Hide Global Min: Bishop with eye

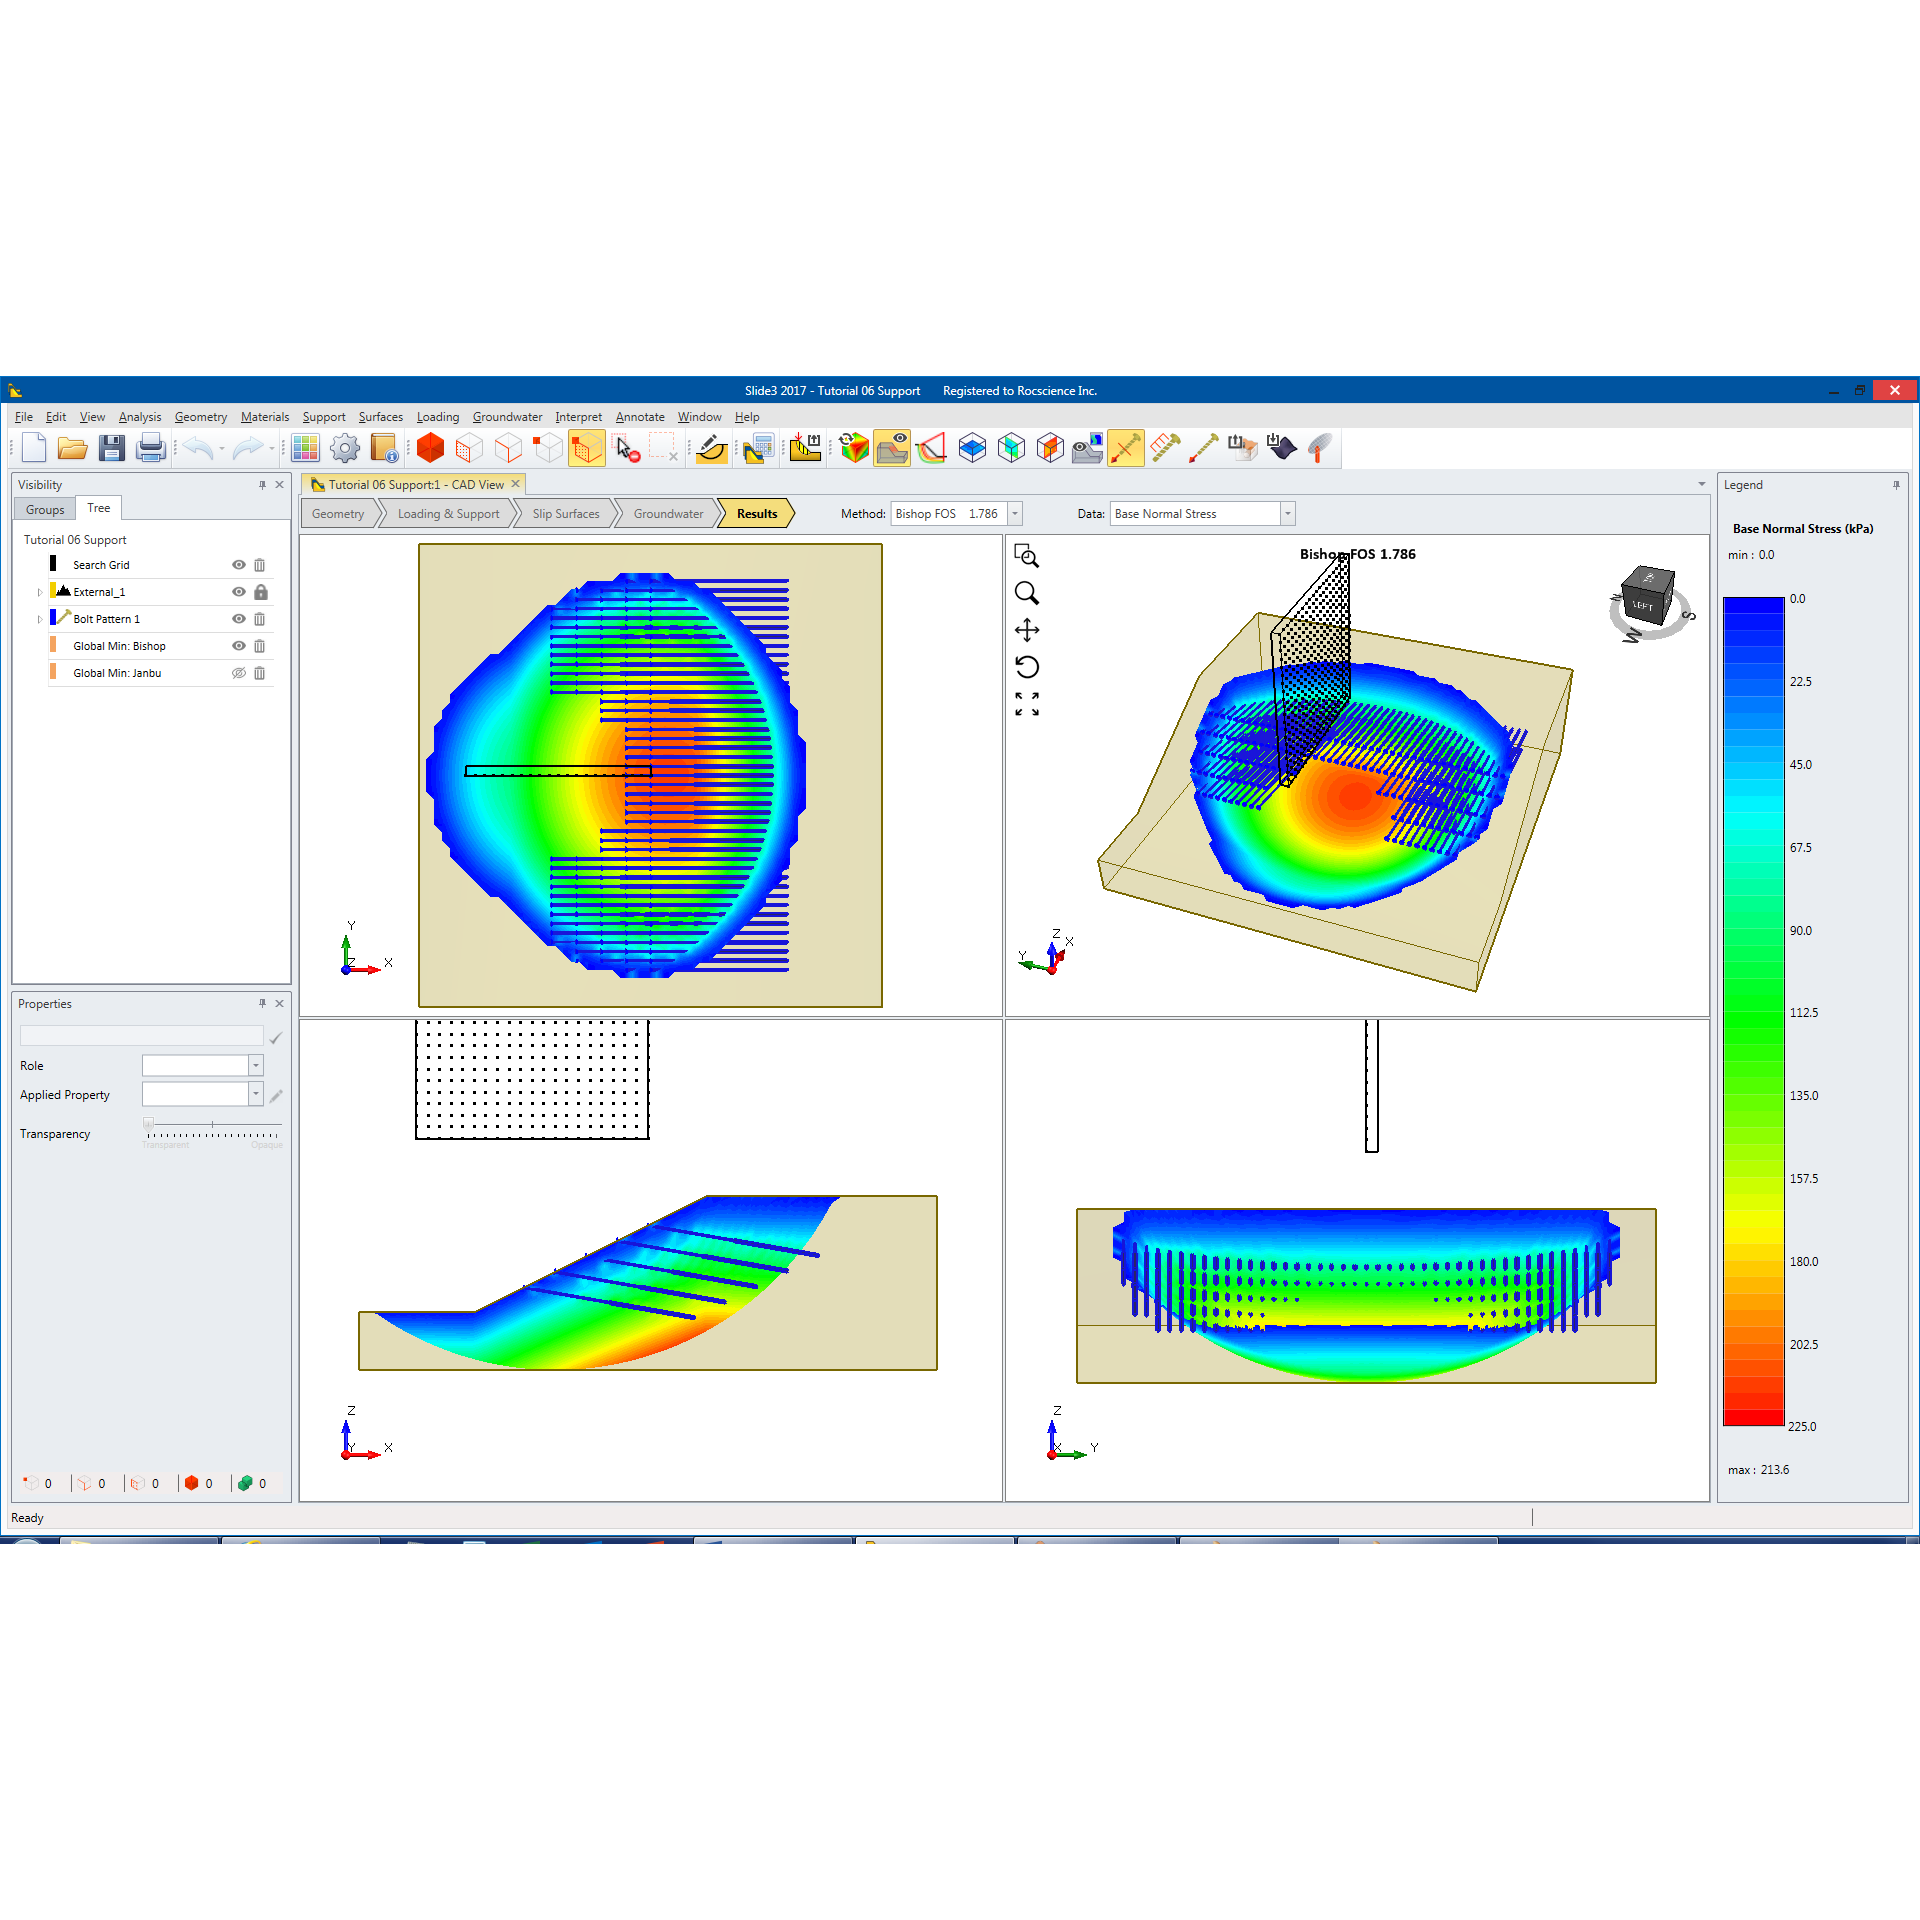pyautogui.click(x=239, y=646)
